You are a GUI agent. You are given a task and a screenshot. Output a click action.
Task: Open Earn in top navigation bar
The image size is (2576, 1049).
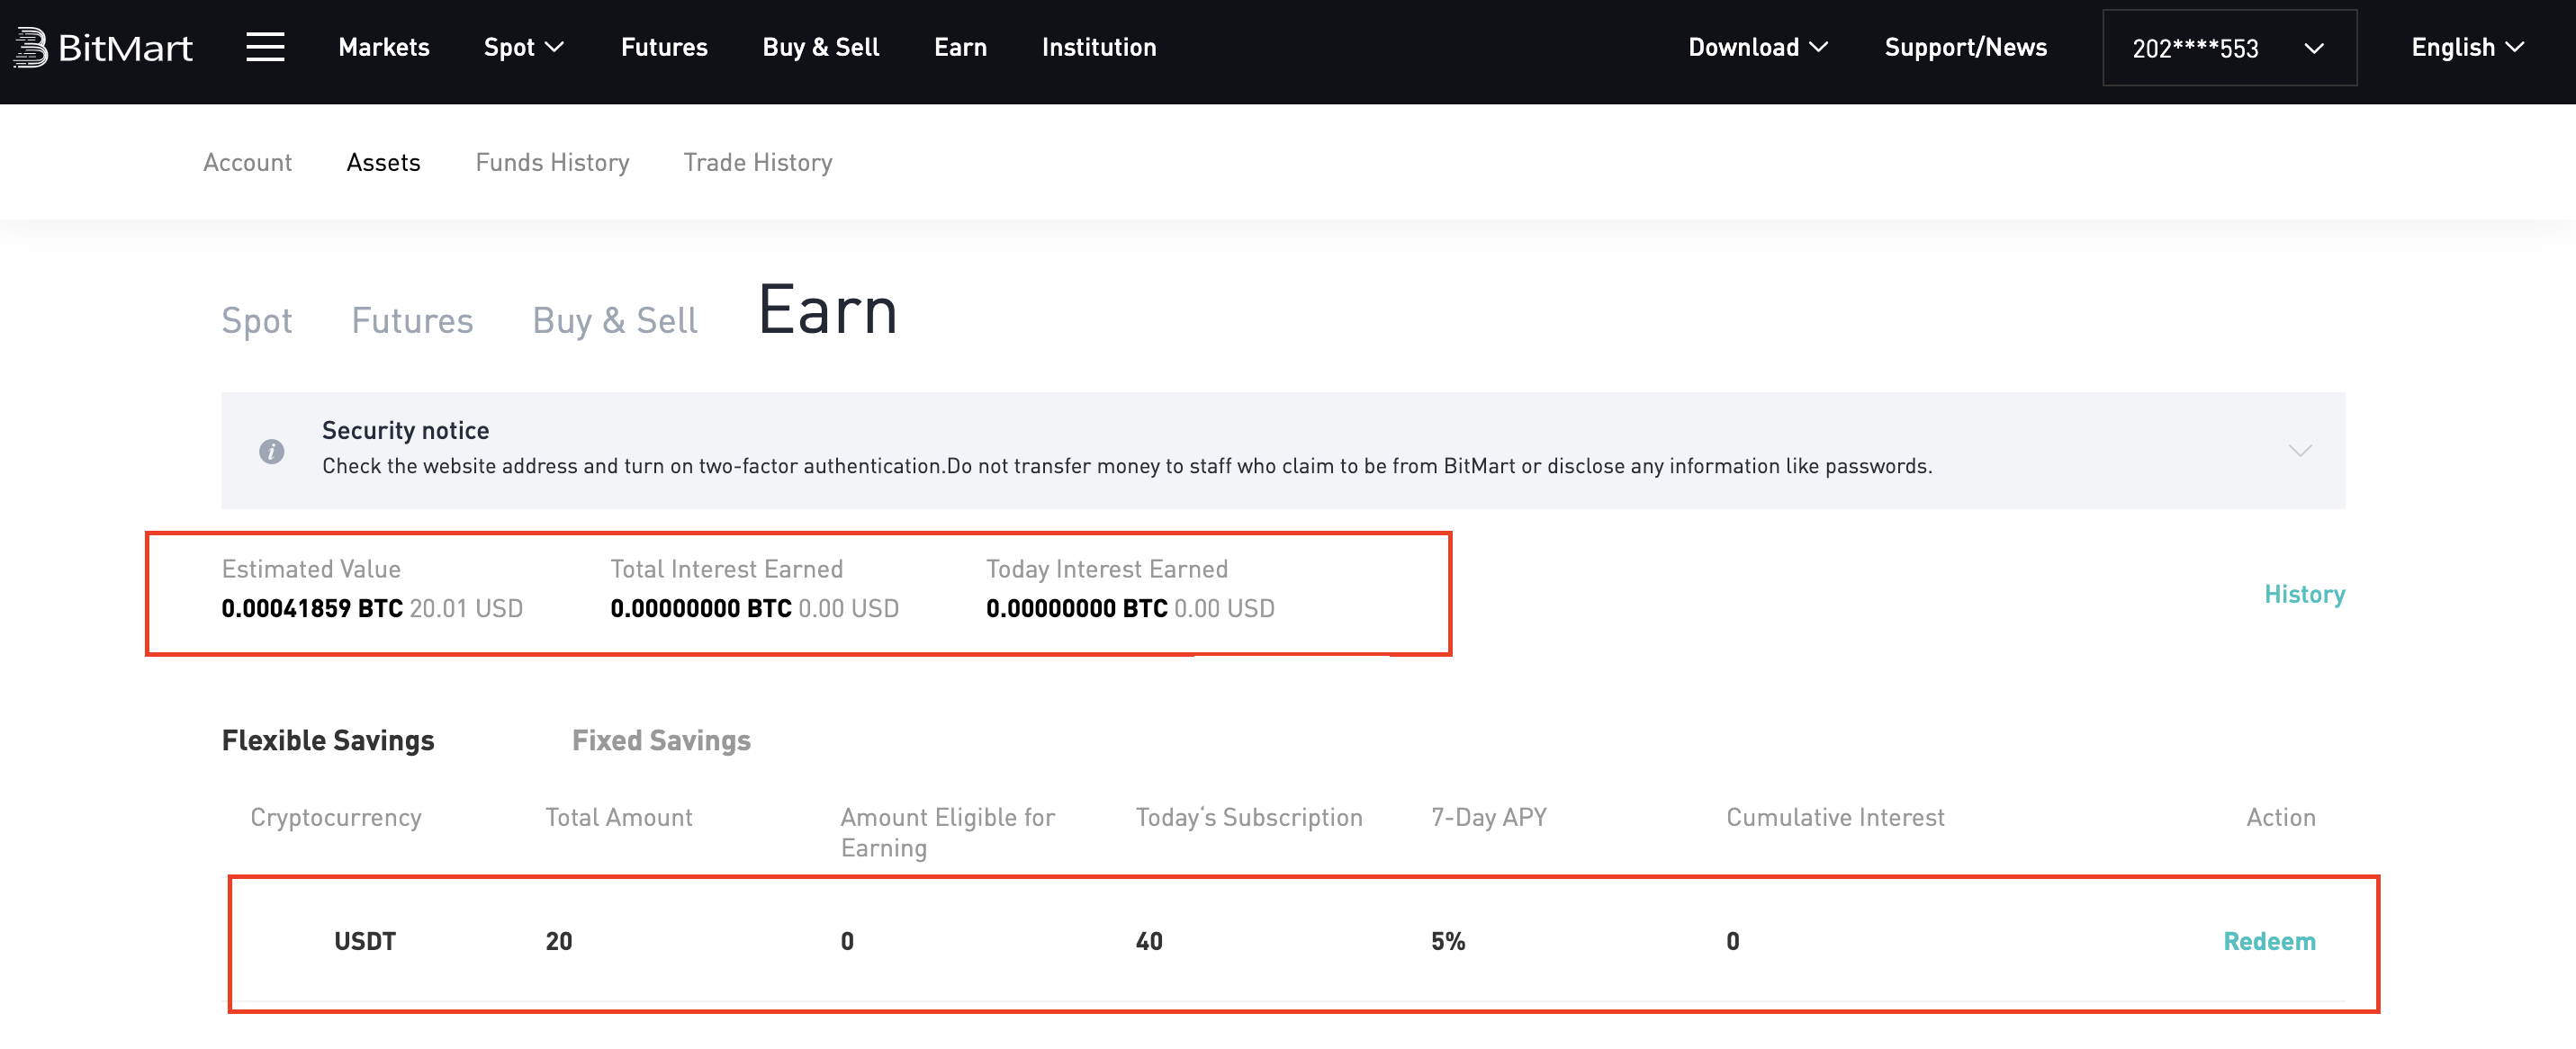960,47
